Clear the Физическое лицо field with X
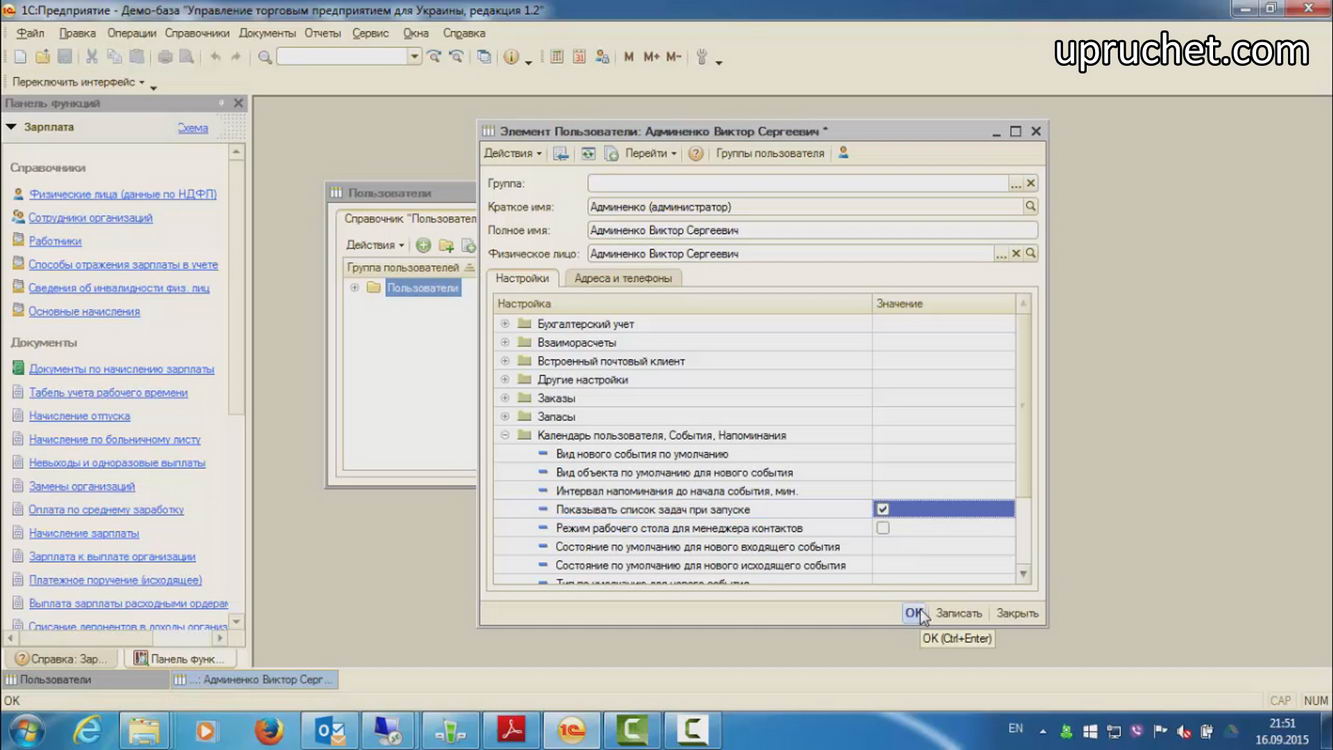 tap(1016, 254)
